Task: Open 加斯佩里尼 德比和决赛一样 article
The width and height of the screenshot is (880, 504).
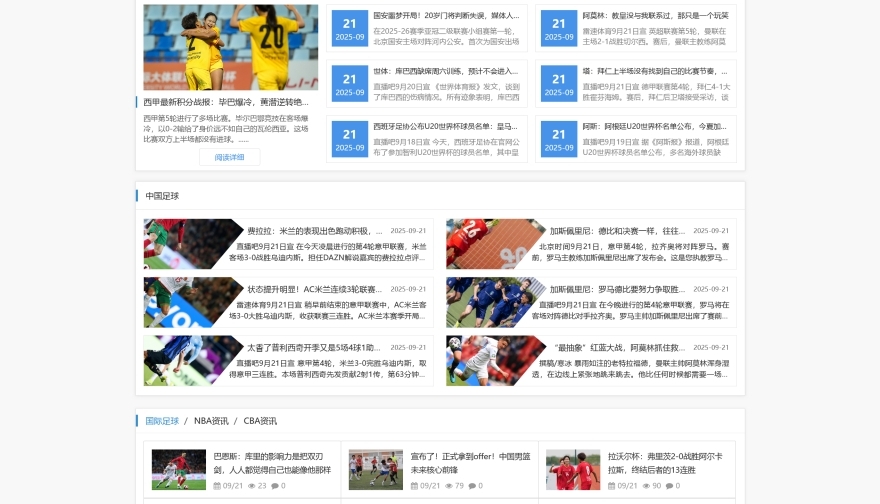Action: (617, 231)
